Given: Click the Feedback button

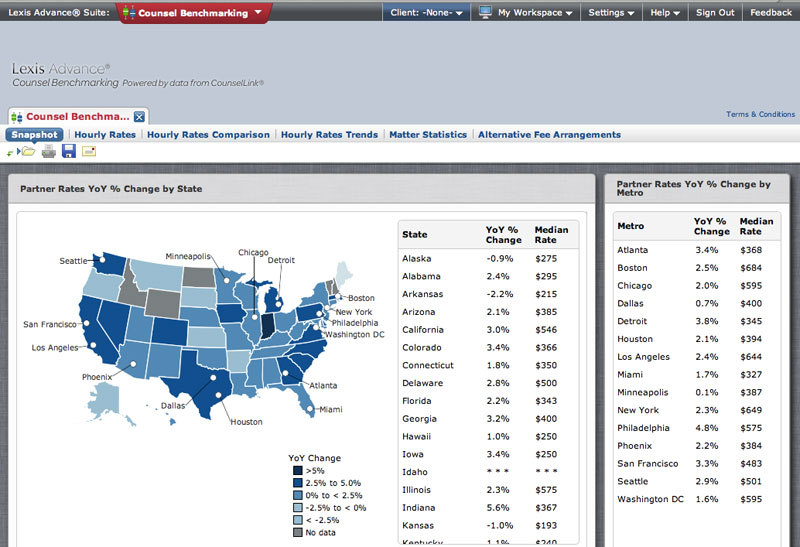Looking at the screenshot, I should 770,13.
